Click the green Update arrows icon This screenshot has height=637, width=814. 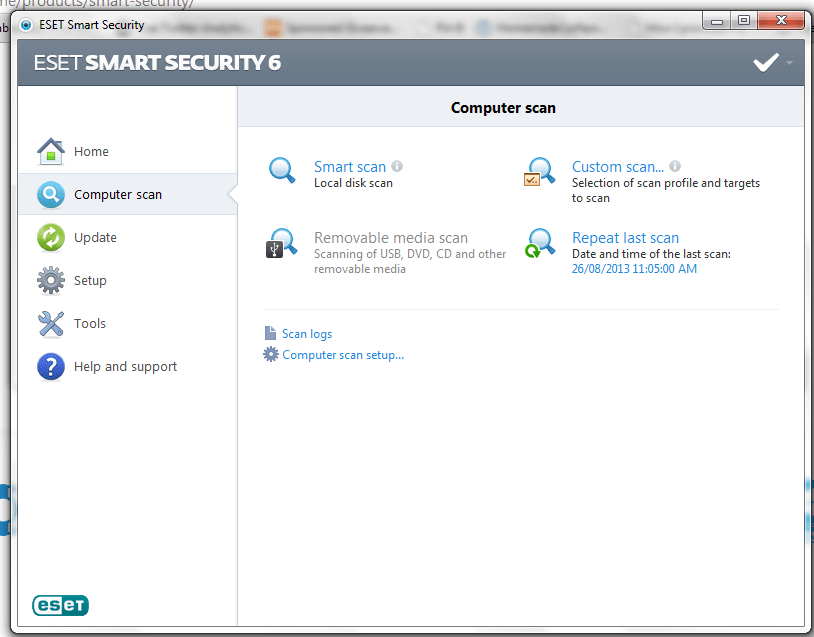coord(51,237)
